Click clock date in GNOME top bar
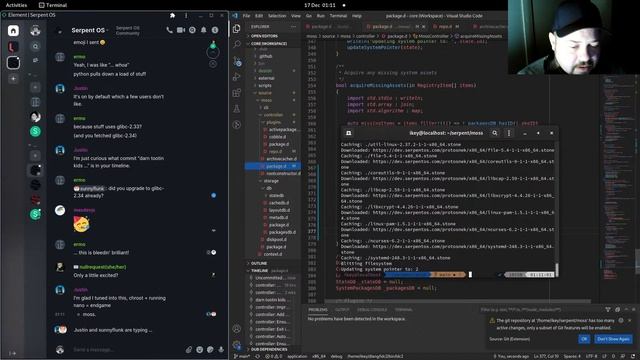 coord(320,5)
